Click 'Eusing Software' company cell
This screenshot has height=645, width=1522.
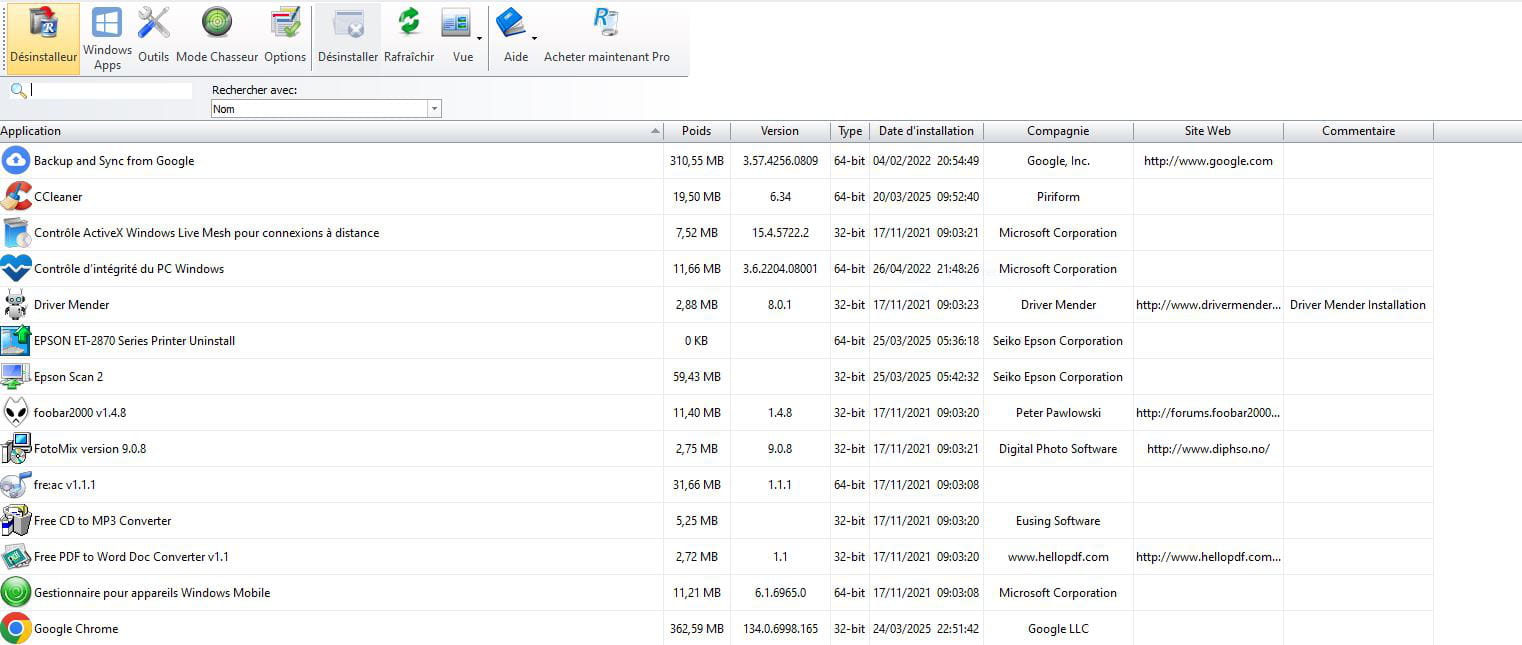(1058, 521)
